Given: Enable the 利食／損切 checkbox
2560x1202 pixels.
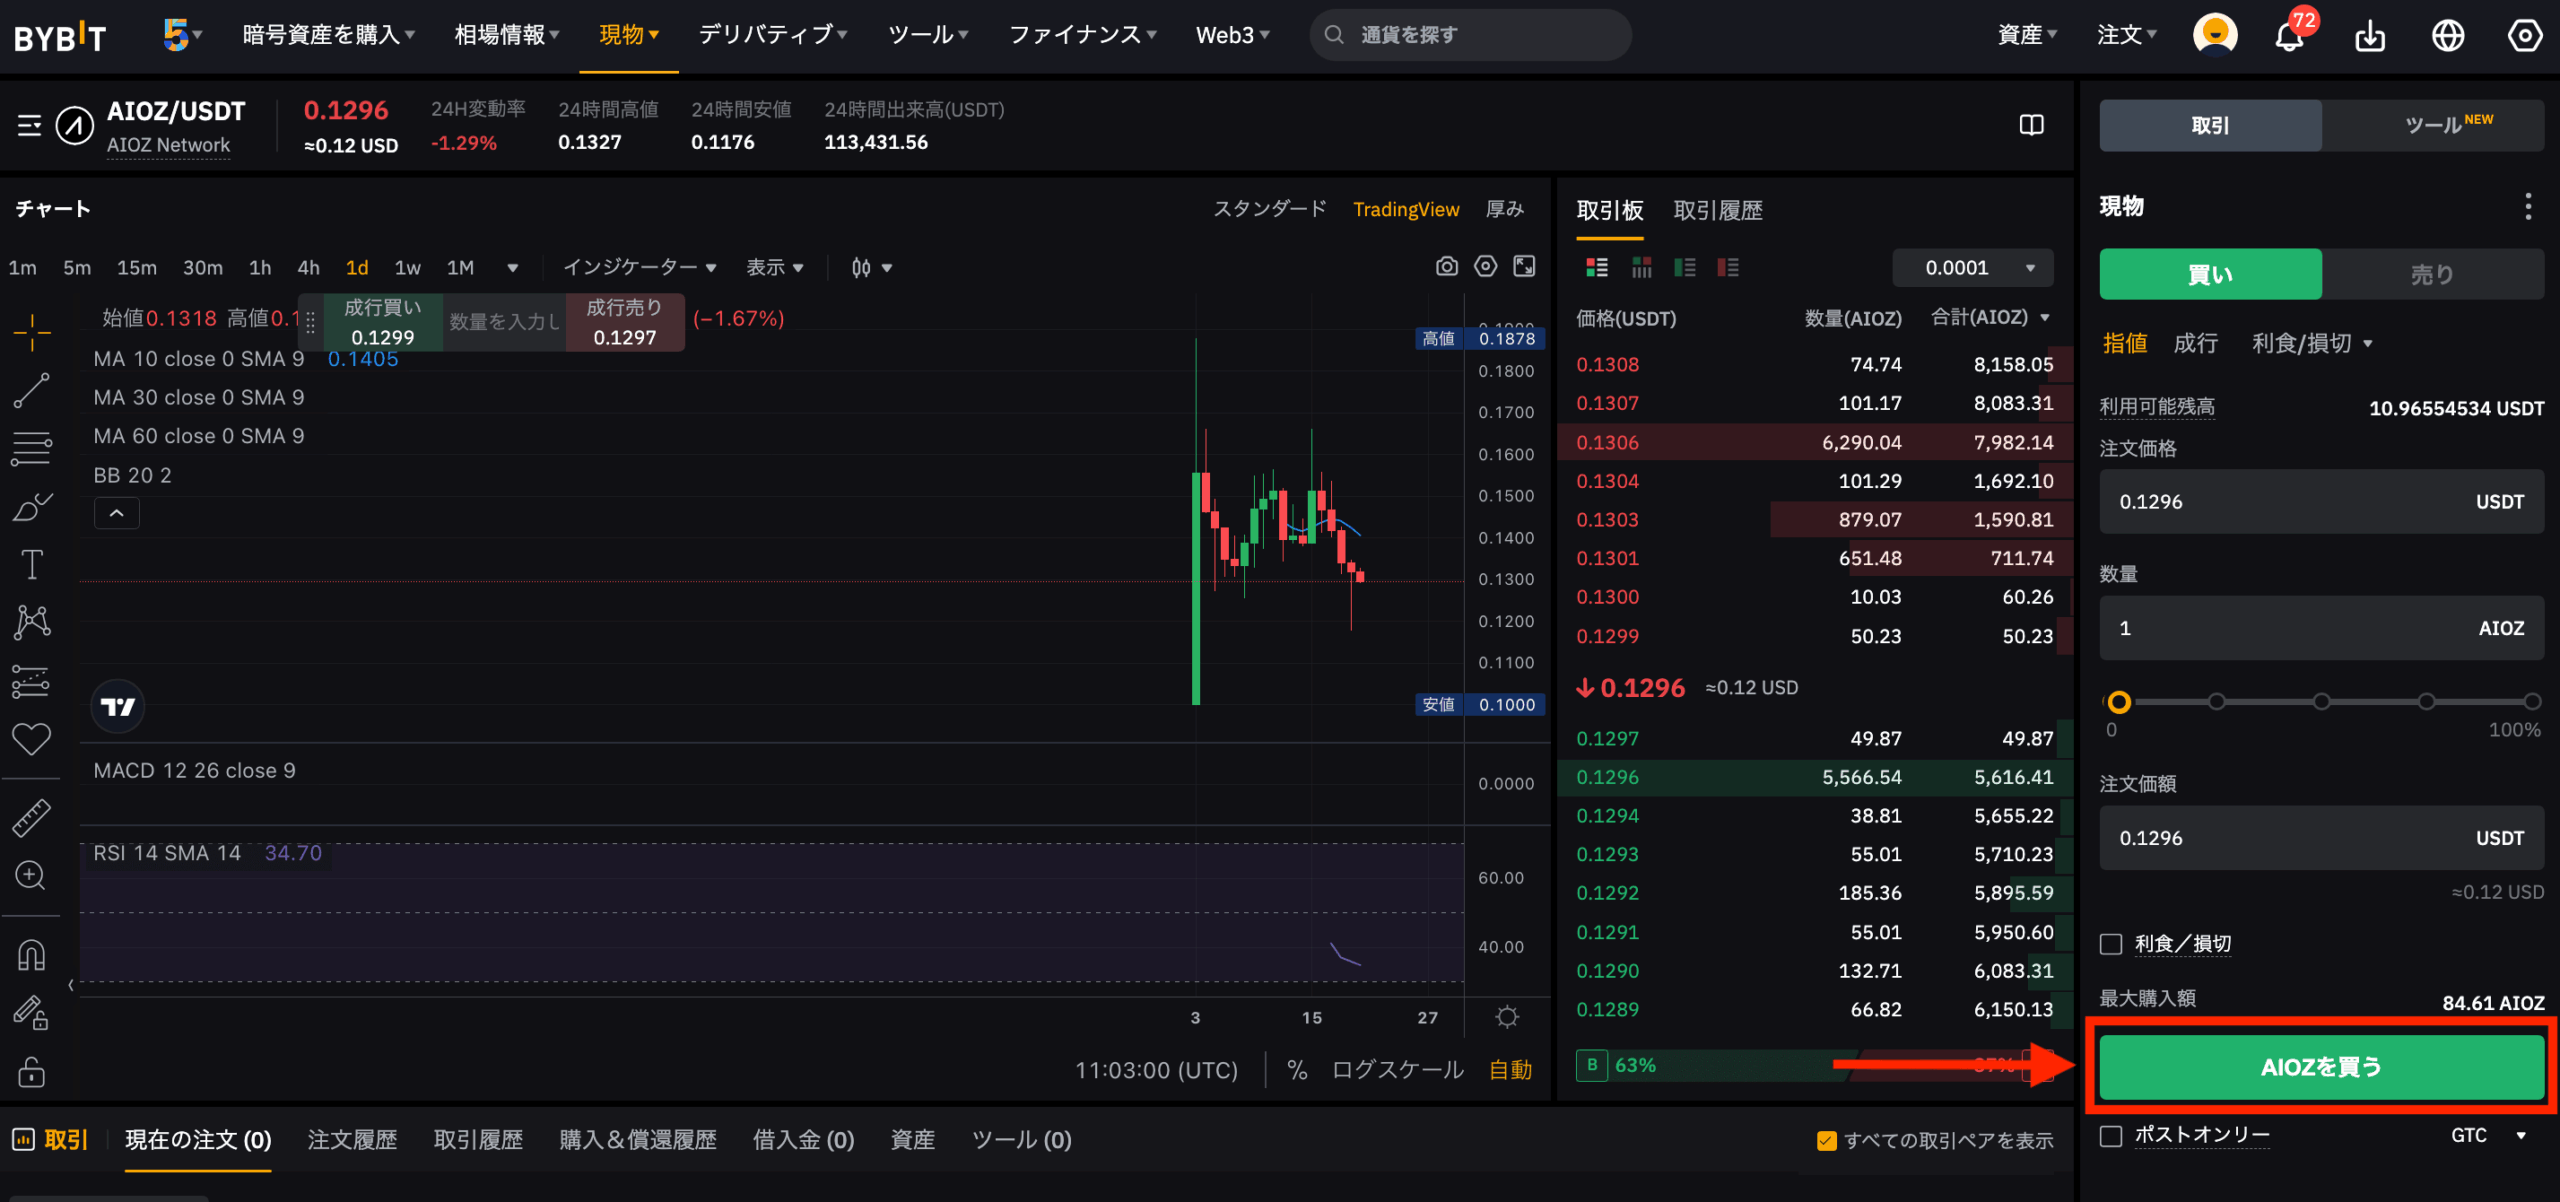Looking at the screenshot, I should (2111, 944).
